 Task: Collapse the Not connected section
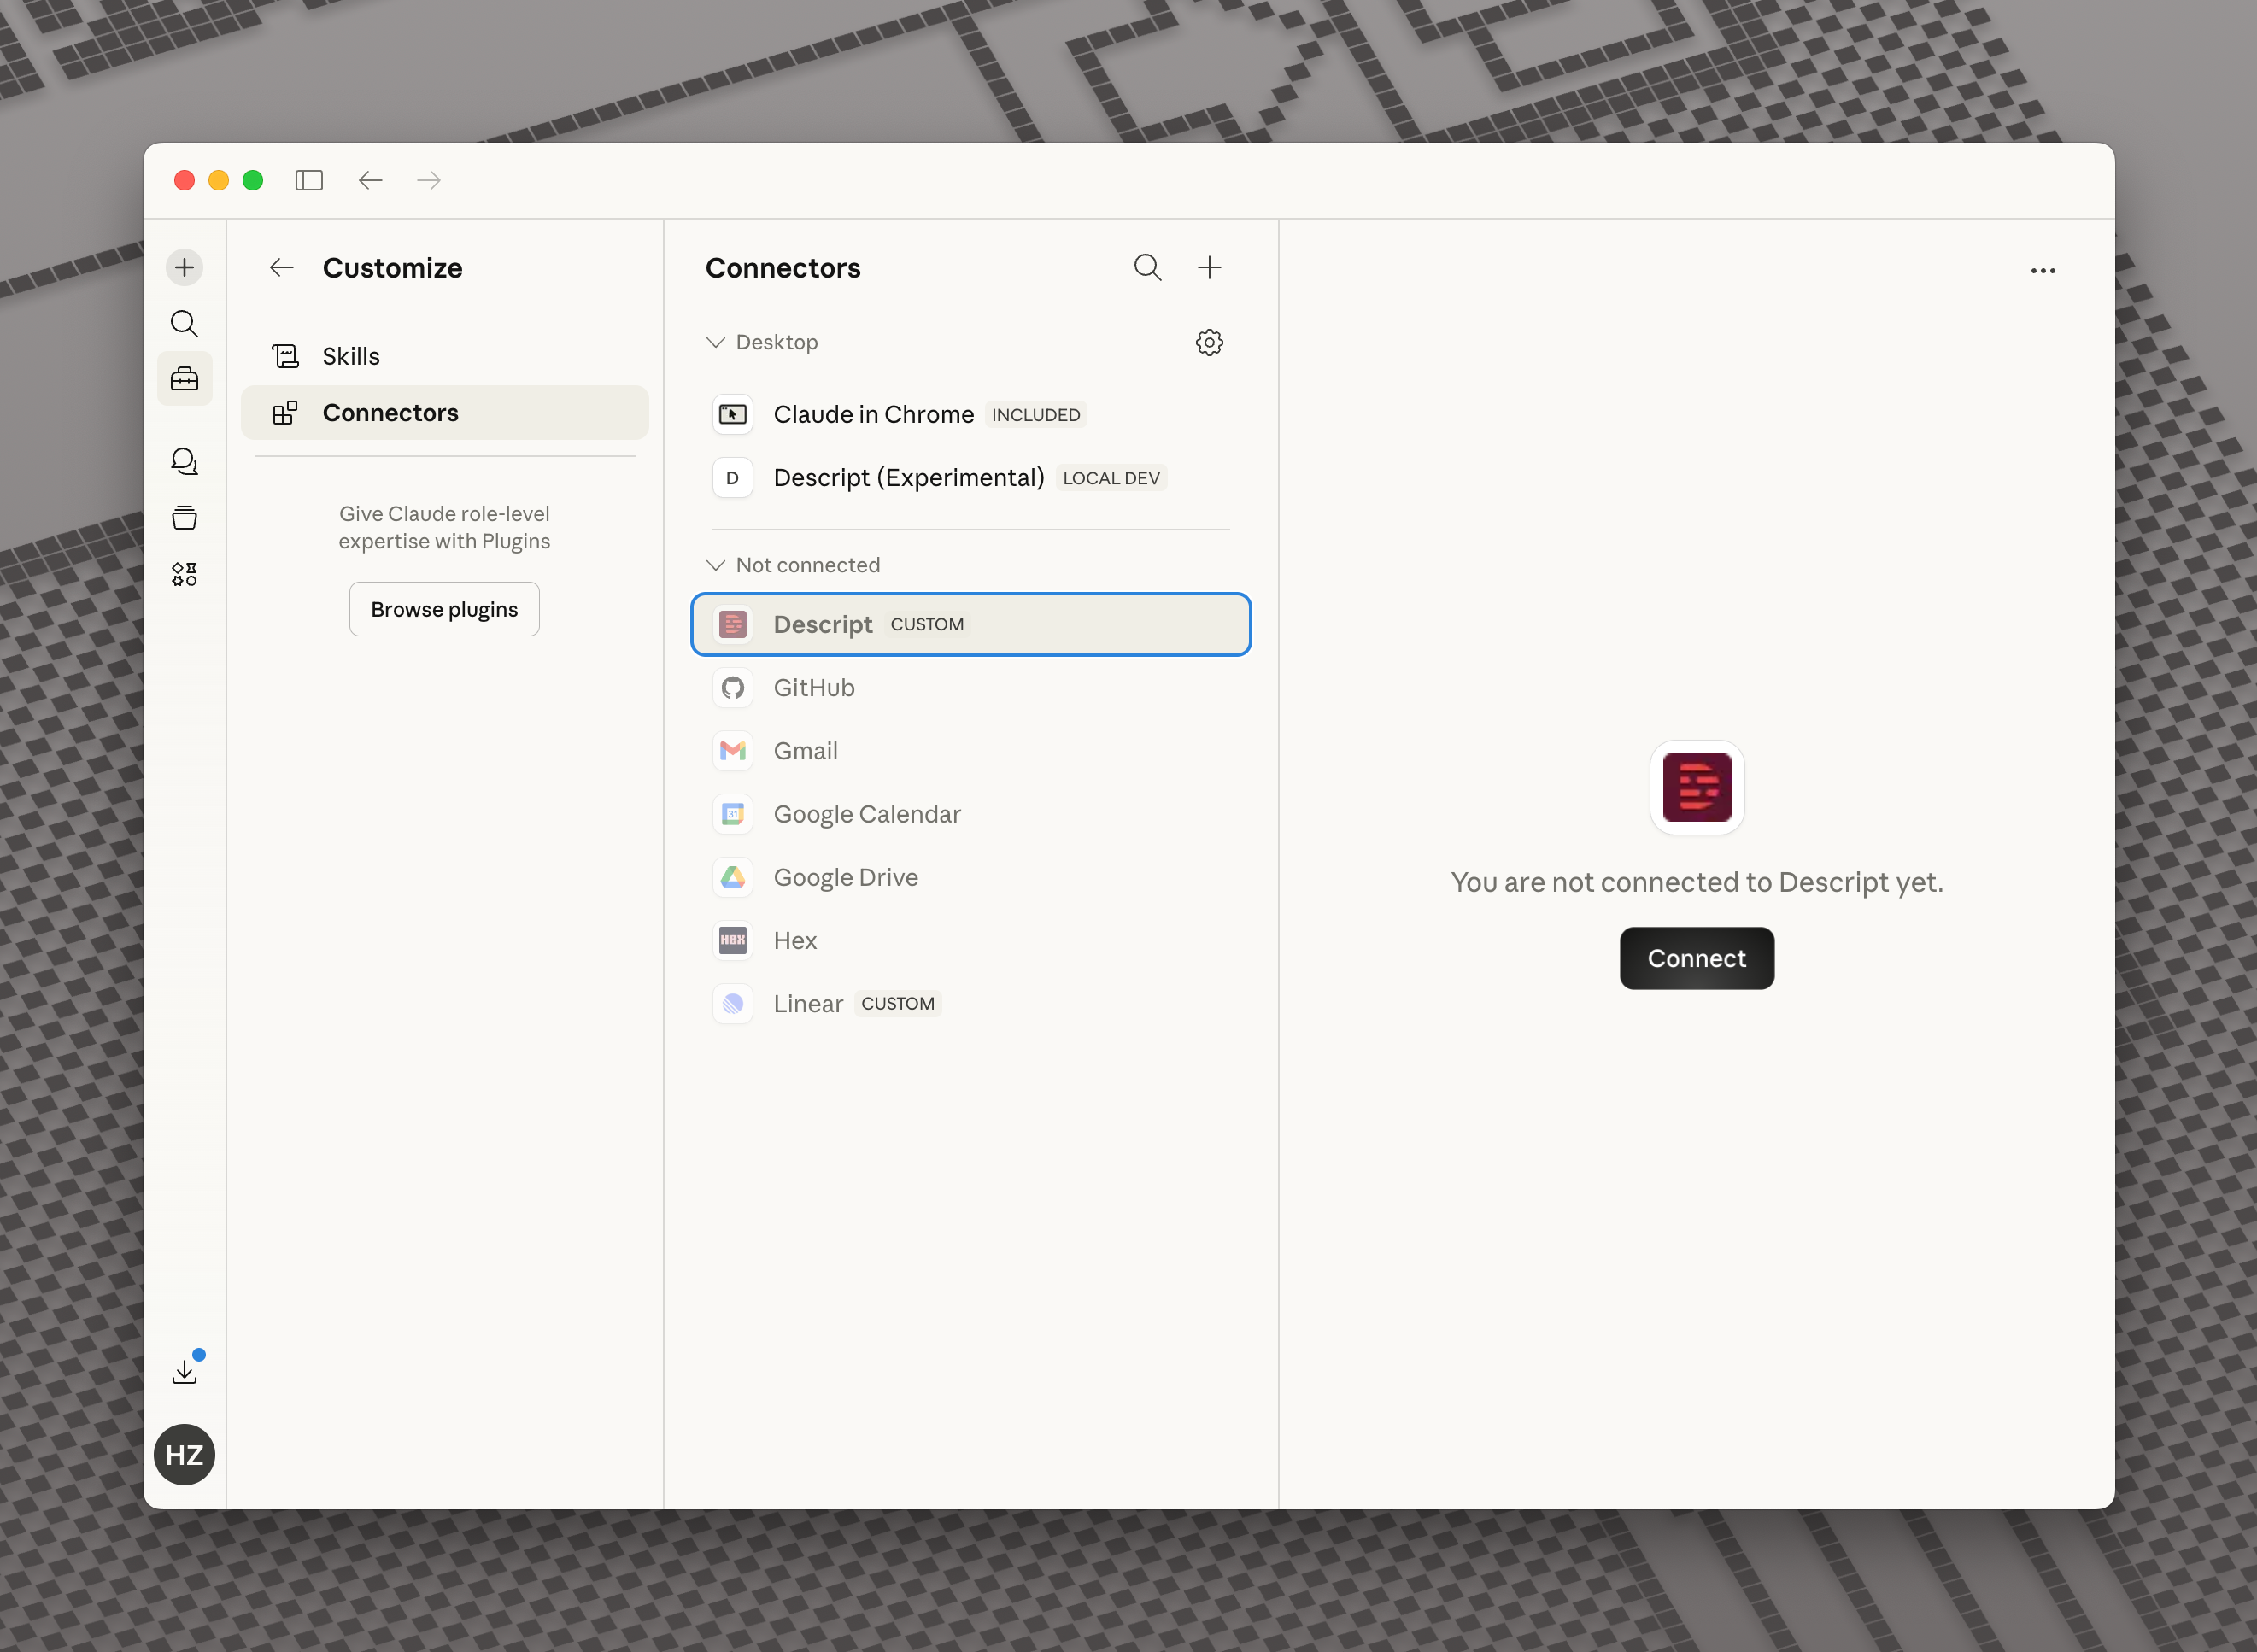coord(715,565)
